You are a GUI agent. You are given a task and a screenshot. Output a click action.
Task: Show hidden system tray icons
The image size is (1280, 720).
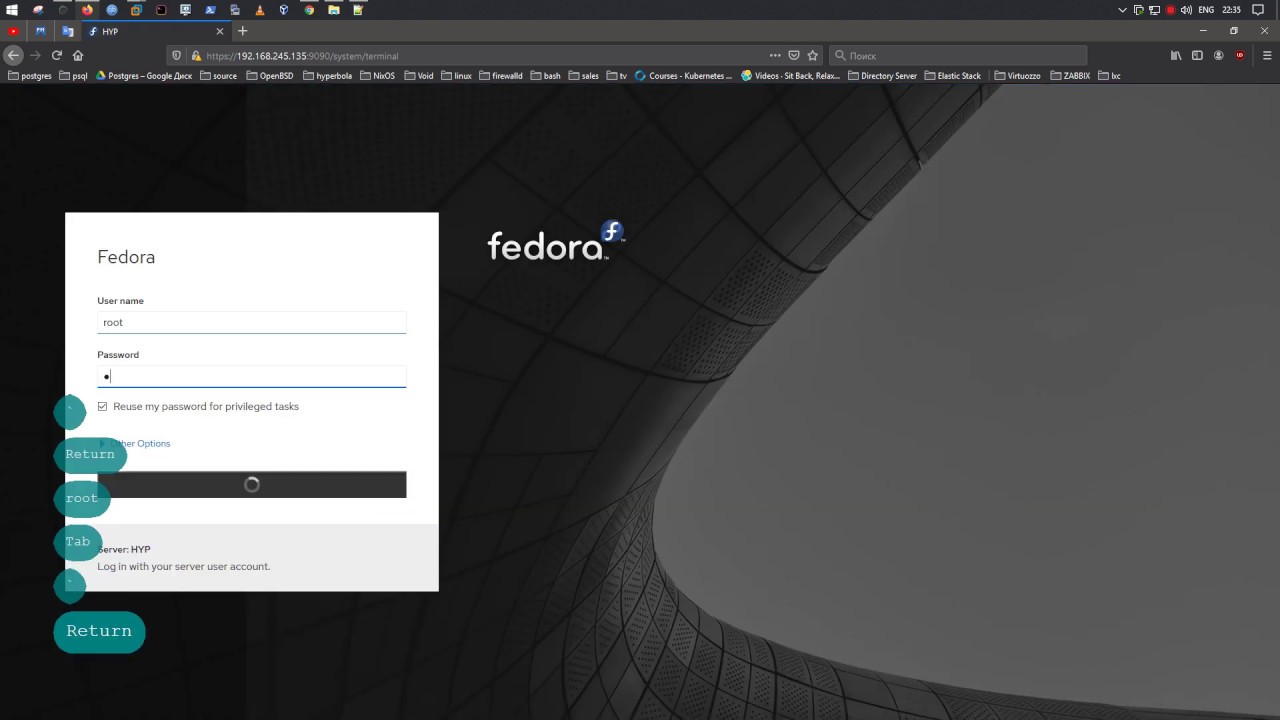(1122, 10)
